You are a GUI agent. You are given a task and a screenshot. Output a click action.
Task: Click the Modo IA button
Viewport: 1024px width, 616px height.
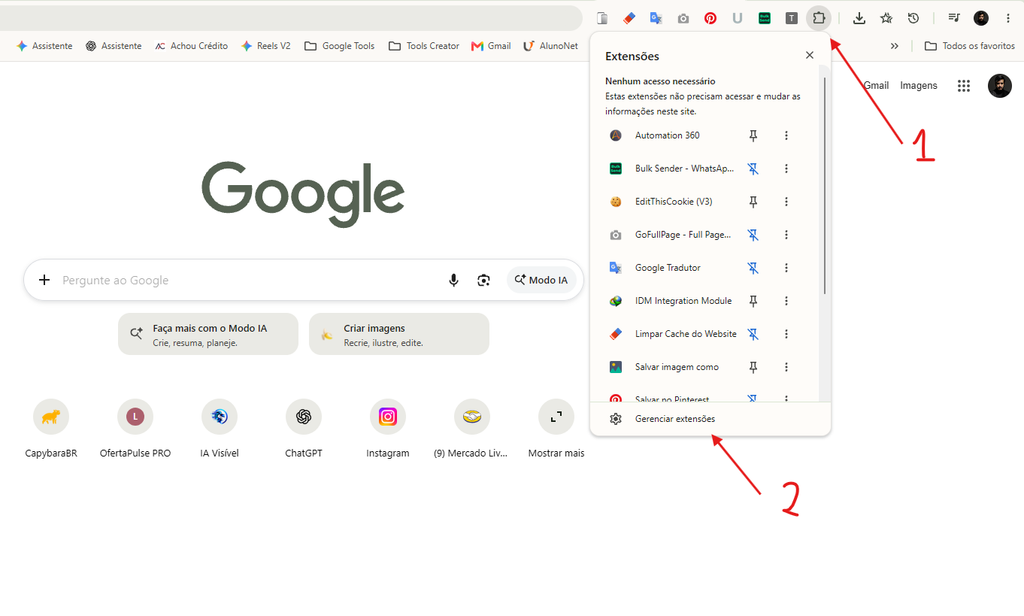tap(541, 280)
